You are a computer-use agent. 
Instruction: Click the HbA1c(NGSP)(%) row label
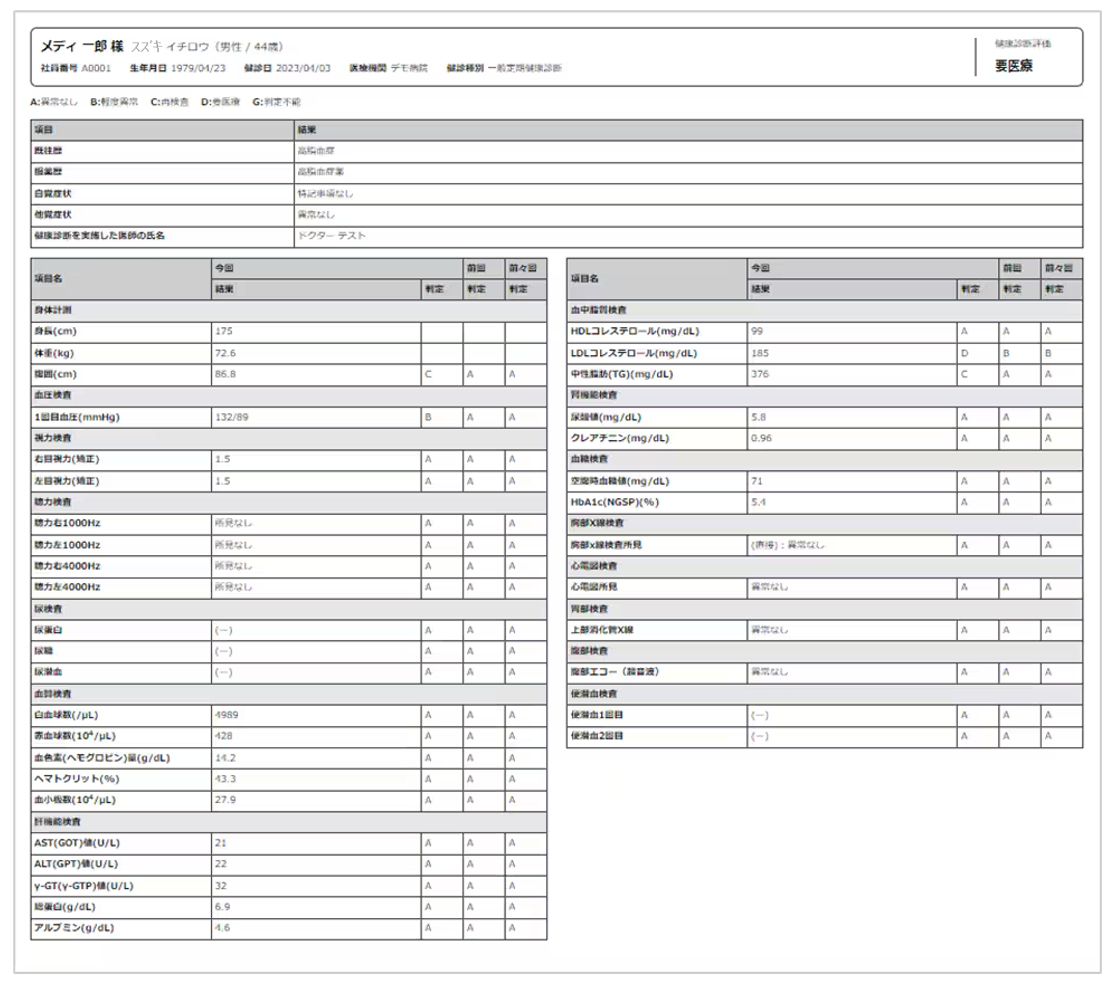click(614, 502)
